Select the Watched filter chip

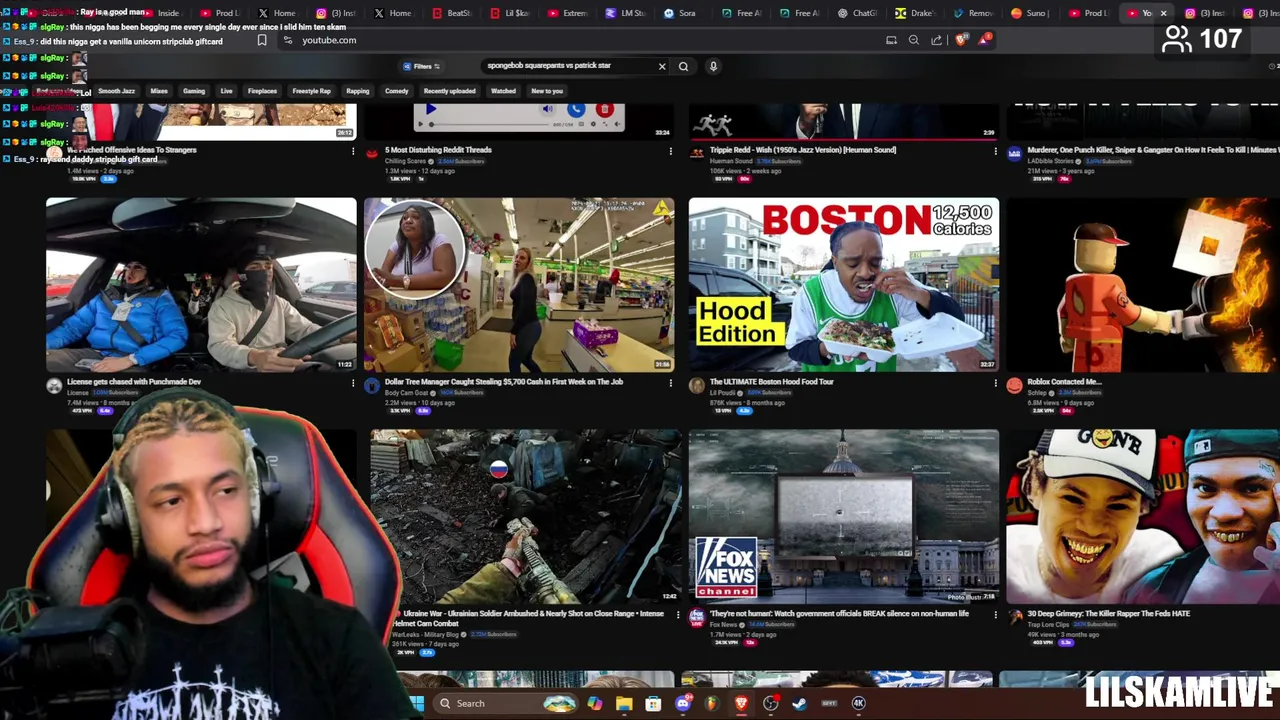(503, 91)
